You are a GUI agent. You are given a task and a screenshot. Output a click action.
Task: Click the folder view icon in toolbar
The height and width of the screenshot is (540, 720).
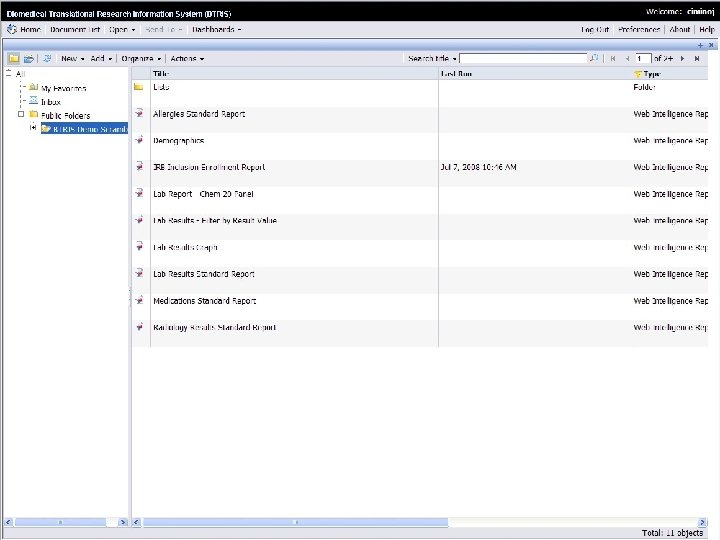(x=13, y=58)
